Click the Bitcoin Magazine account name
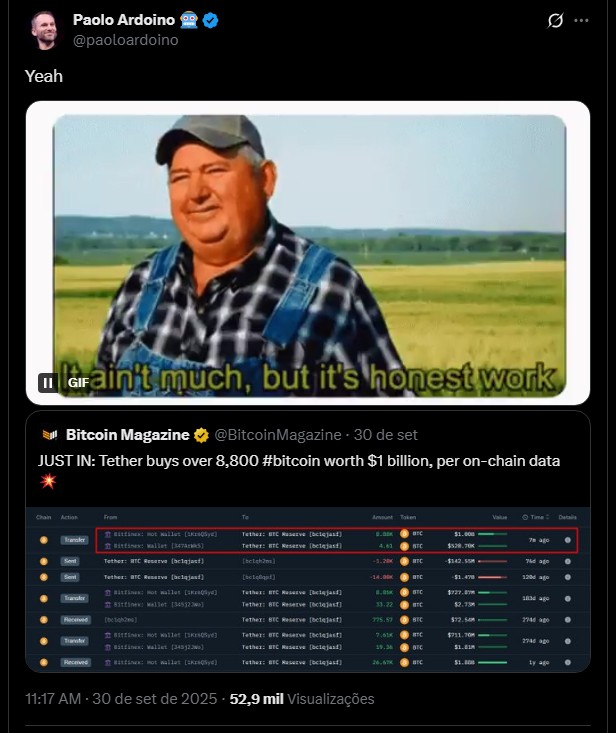 click(127, 435)
